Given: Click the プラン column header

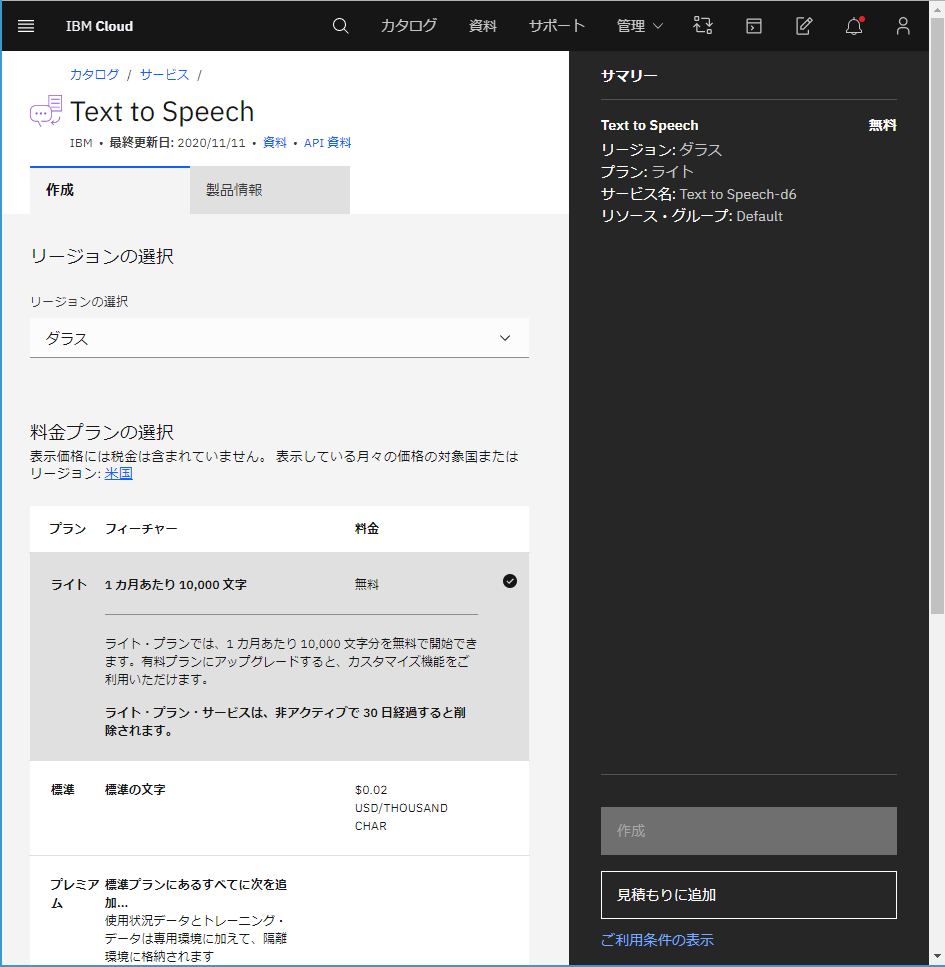Looking at the screenshot, I should click(x=67, y=529).
